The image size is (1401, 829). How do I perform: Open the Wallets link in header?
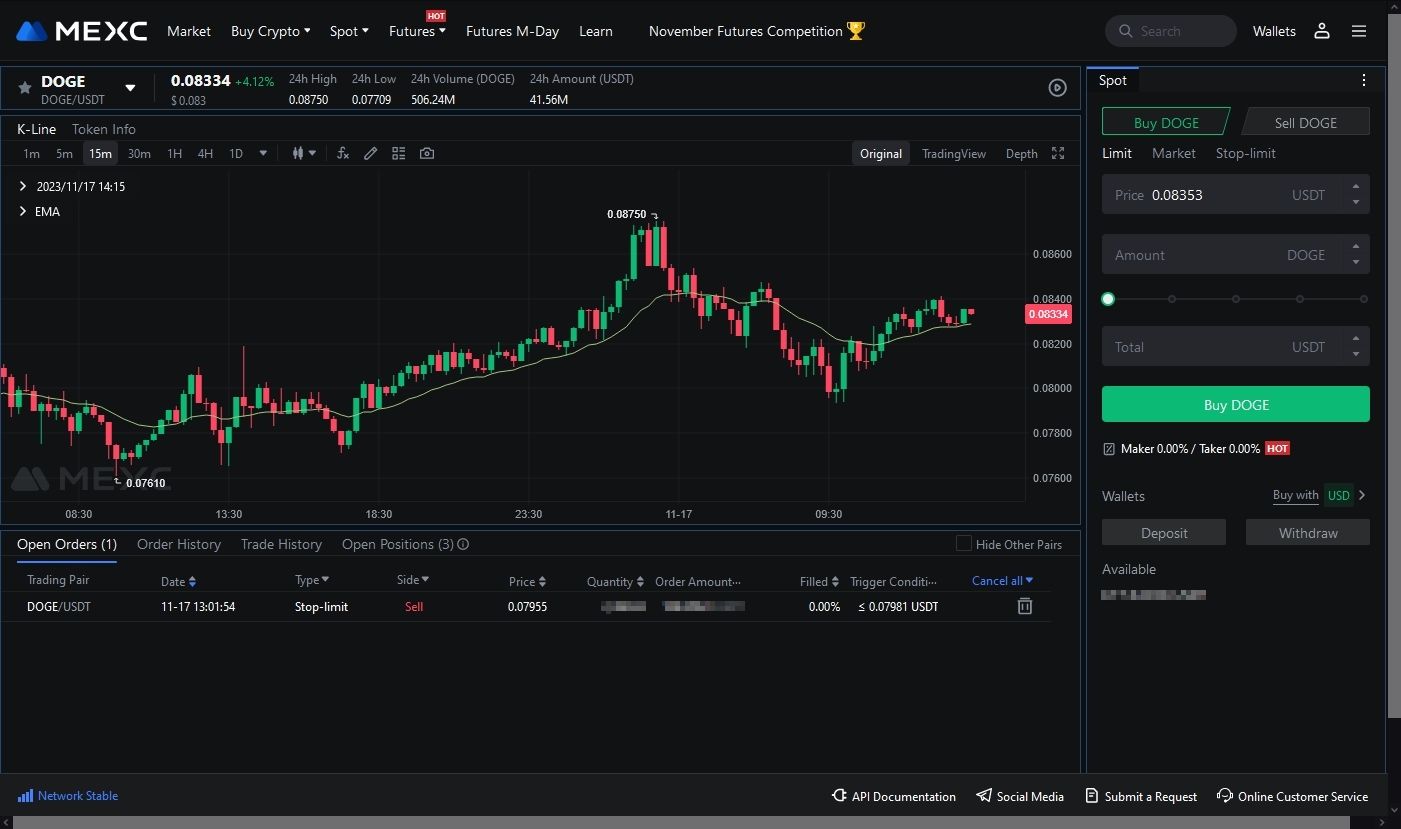(1274, 31)
